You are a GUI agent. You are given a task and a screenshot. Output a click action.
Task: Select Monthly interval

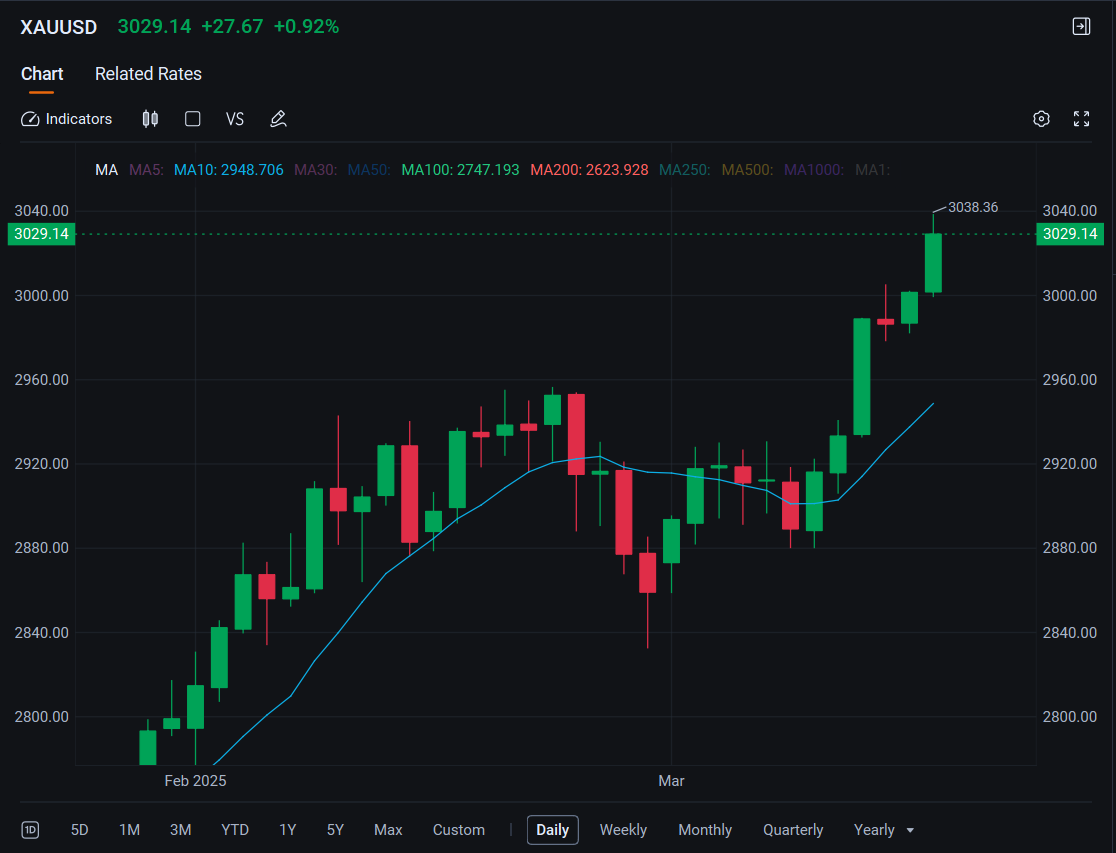tap(705, 830)
